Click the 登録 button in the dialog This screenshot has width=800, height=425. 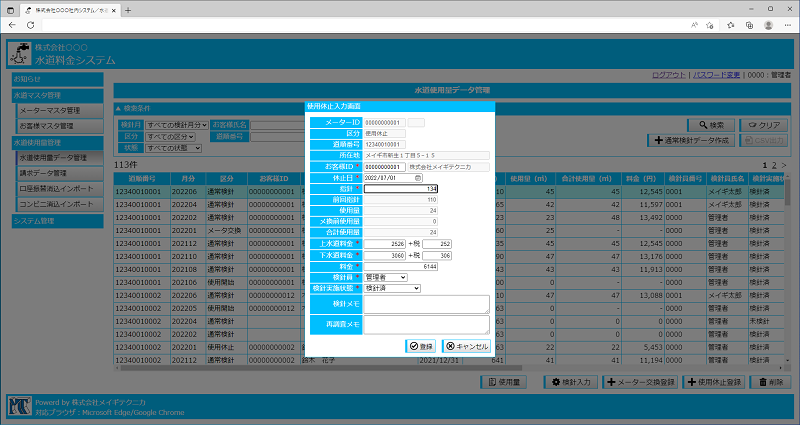tap(420, 346)
